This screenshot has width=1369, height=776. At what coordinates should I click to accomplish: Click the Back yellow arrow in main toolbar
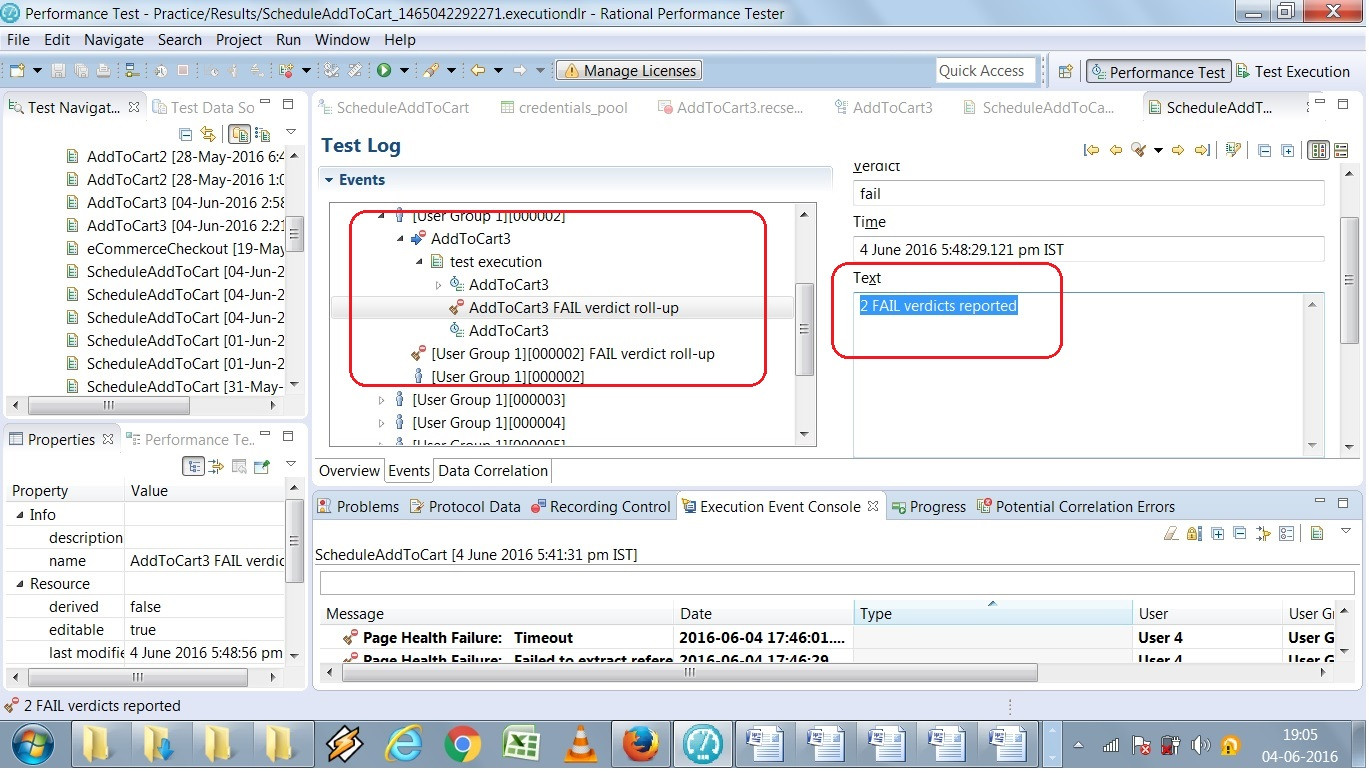point(478,71)
